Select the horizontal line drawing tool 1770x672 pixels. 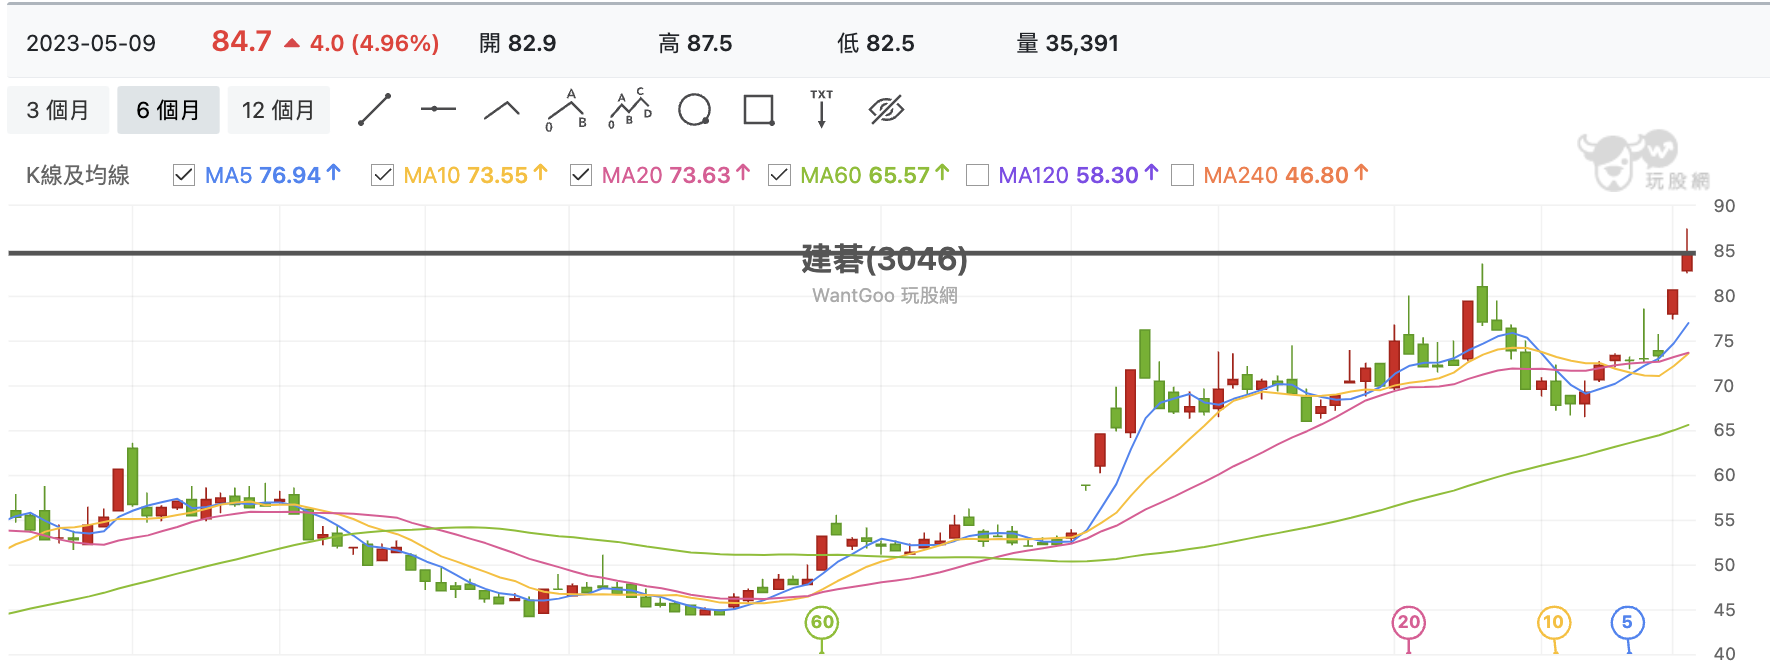click(x=438, y=109)
